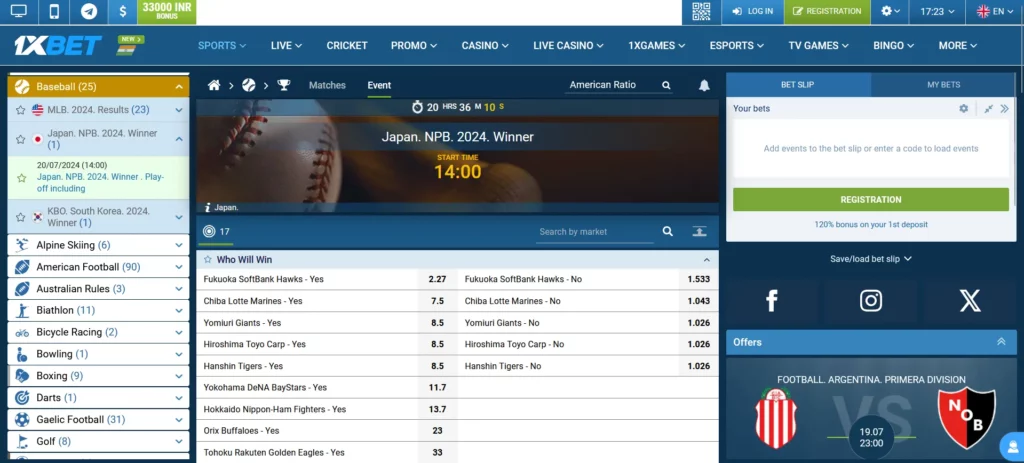Screen dimensions: 1024x463
Task: Click the green REGISTRATION button in bet slip
Action: pyautogui.click(x=871, y=199)
